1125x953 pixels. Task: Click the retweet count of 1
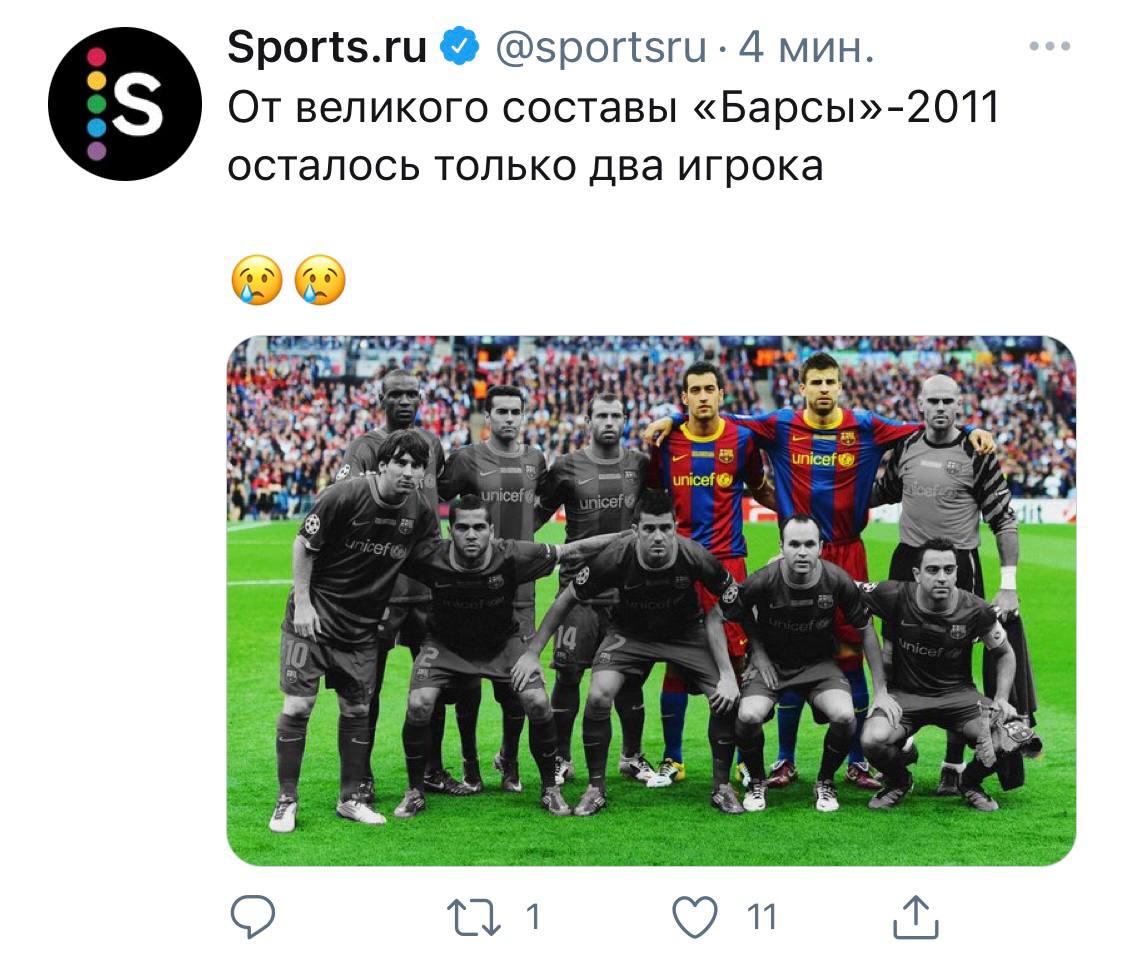532,917
